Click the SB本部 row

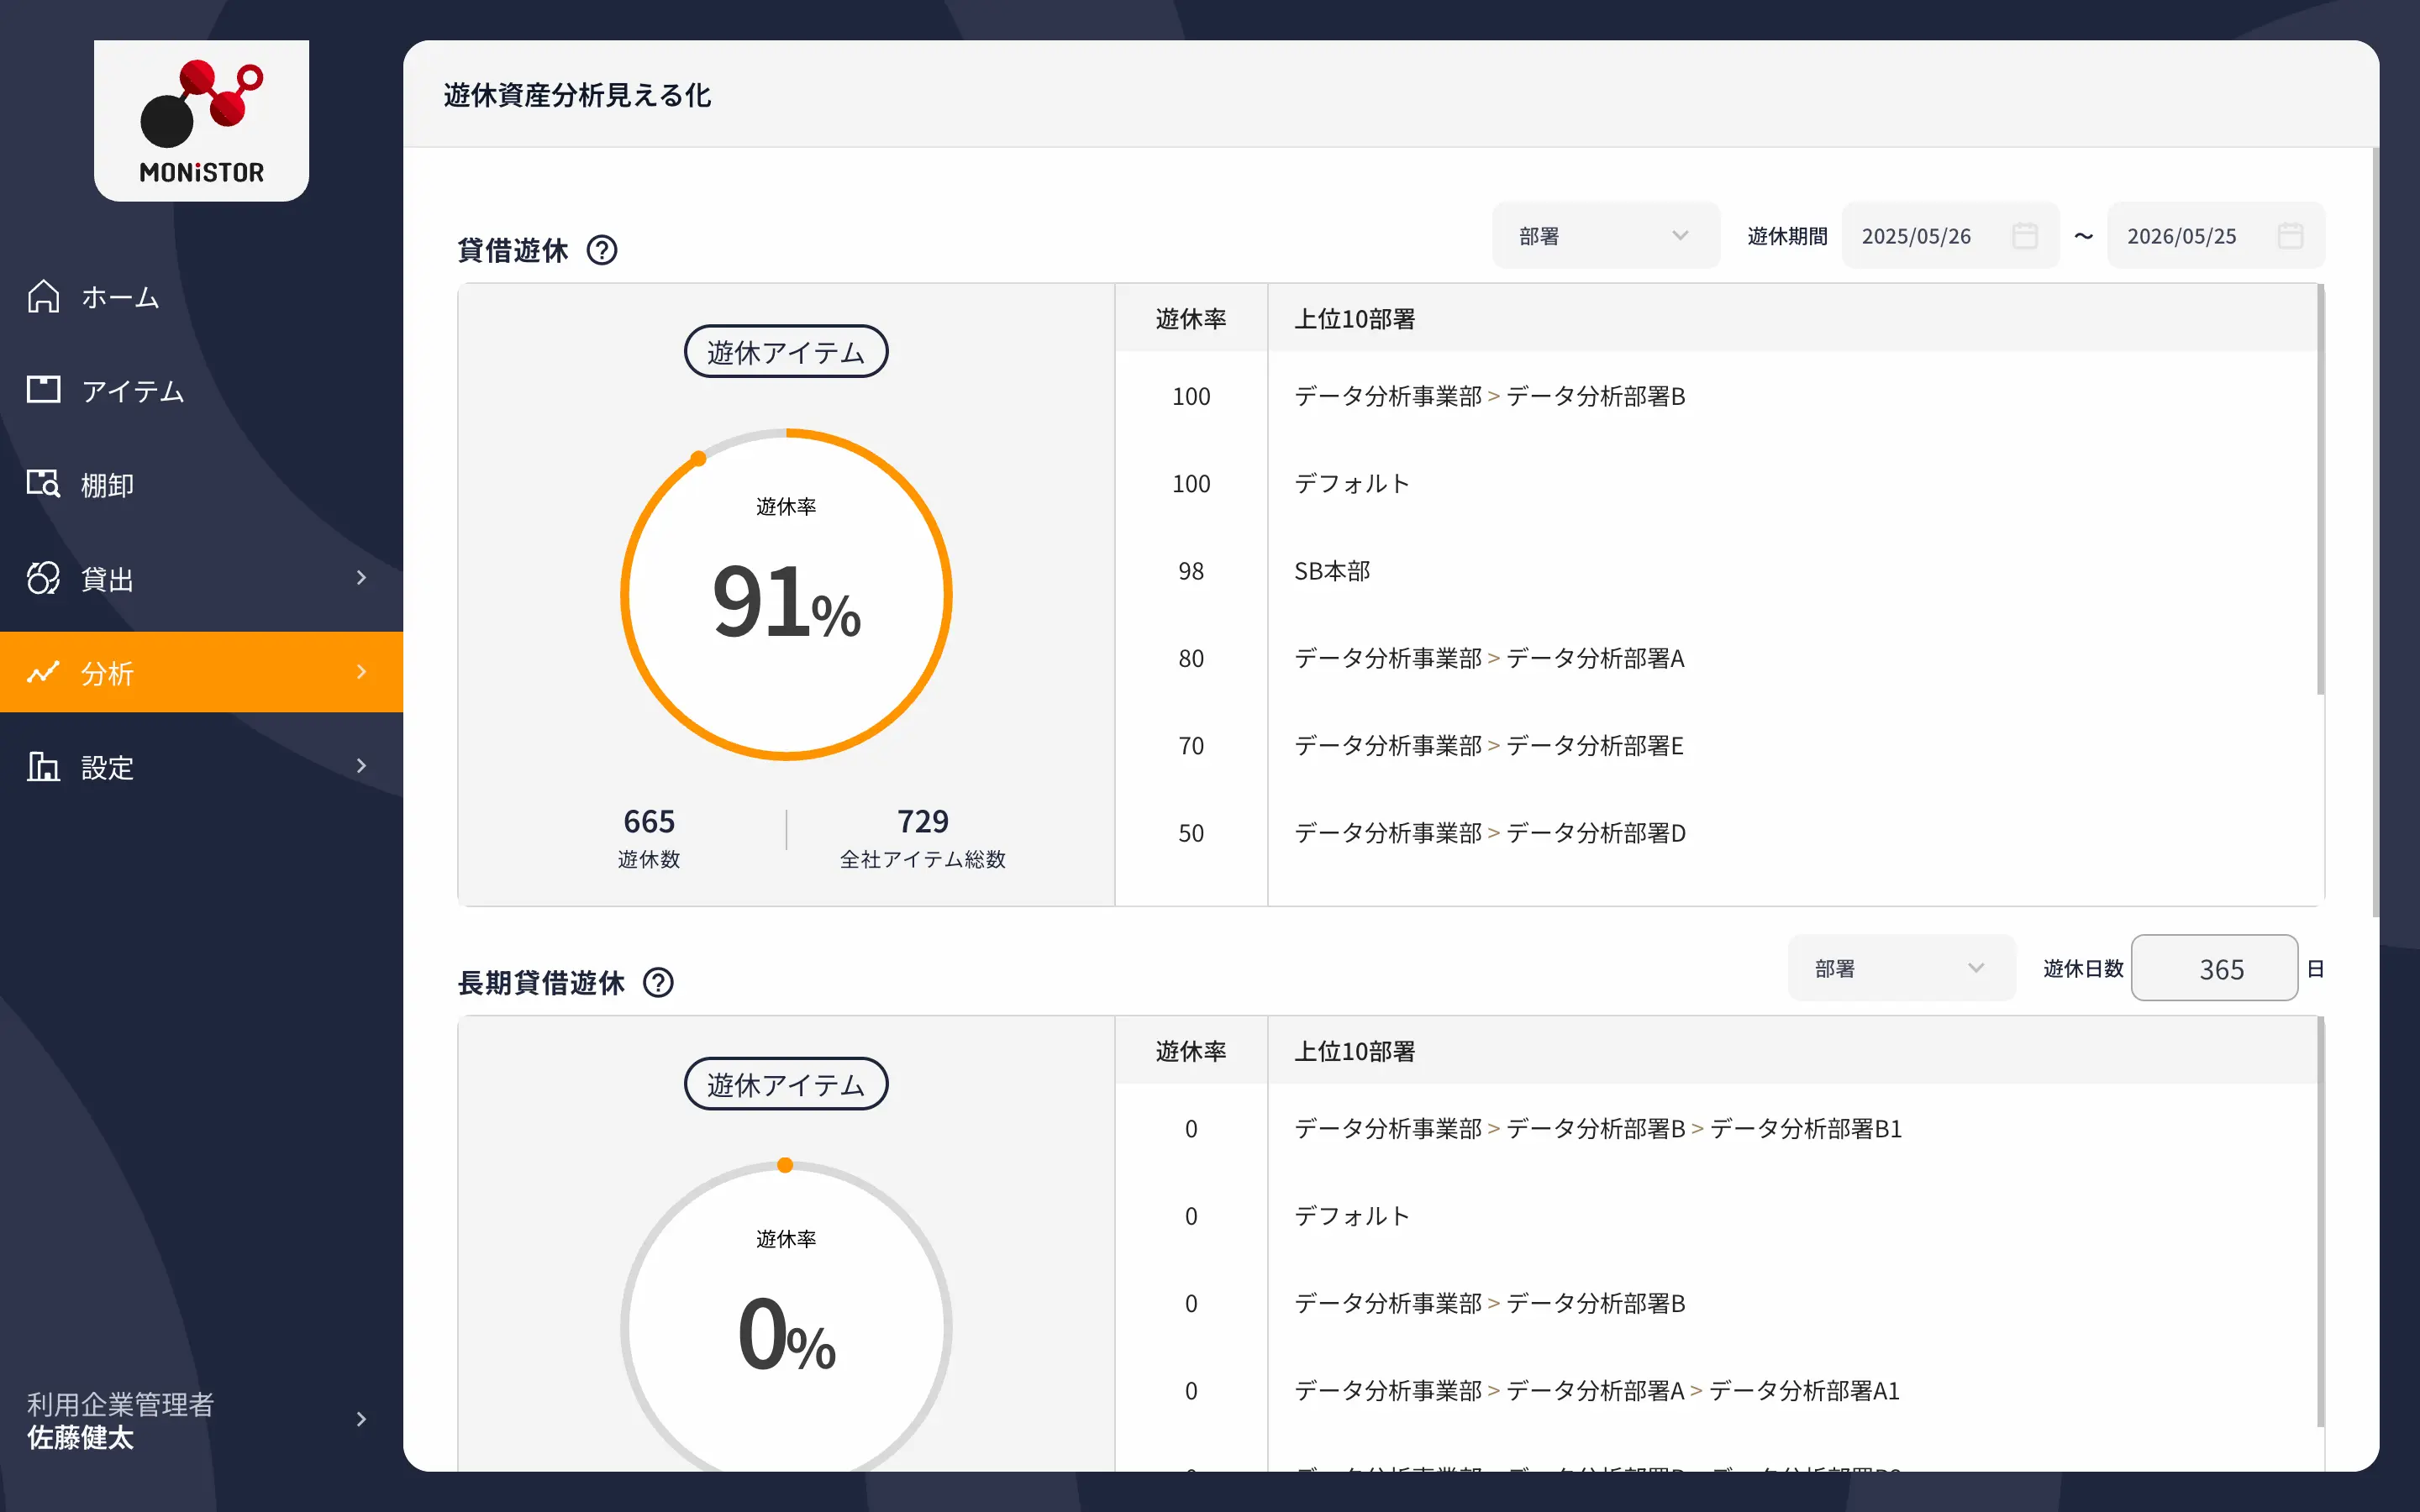click(x=1716, y=571)
